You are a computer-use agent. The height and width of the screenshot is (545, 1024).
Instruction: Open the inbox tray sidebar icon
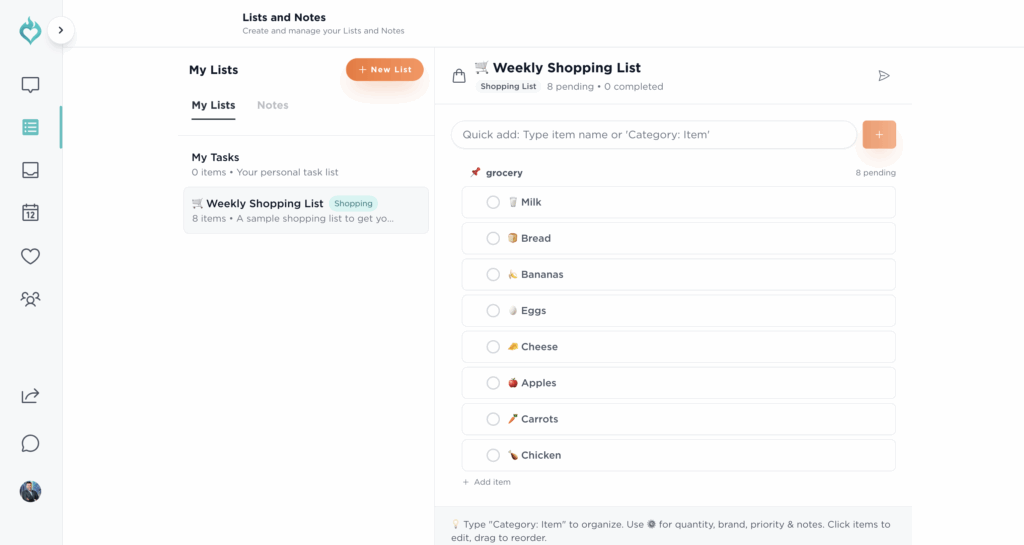[x=30, y=170]
